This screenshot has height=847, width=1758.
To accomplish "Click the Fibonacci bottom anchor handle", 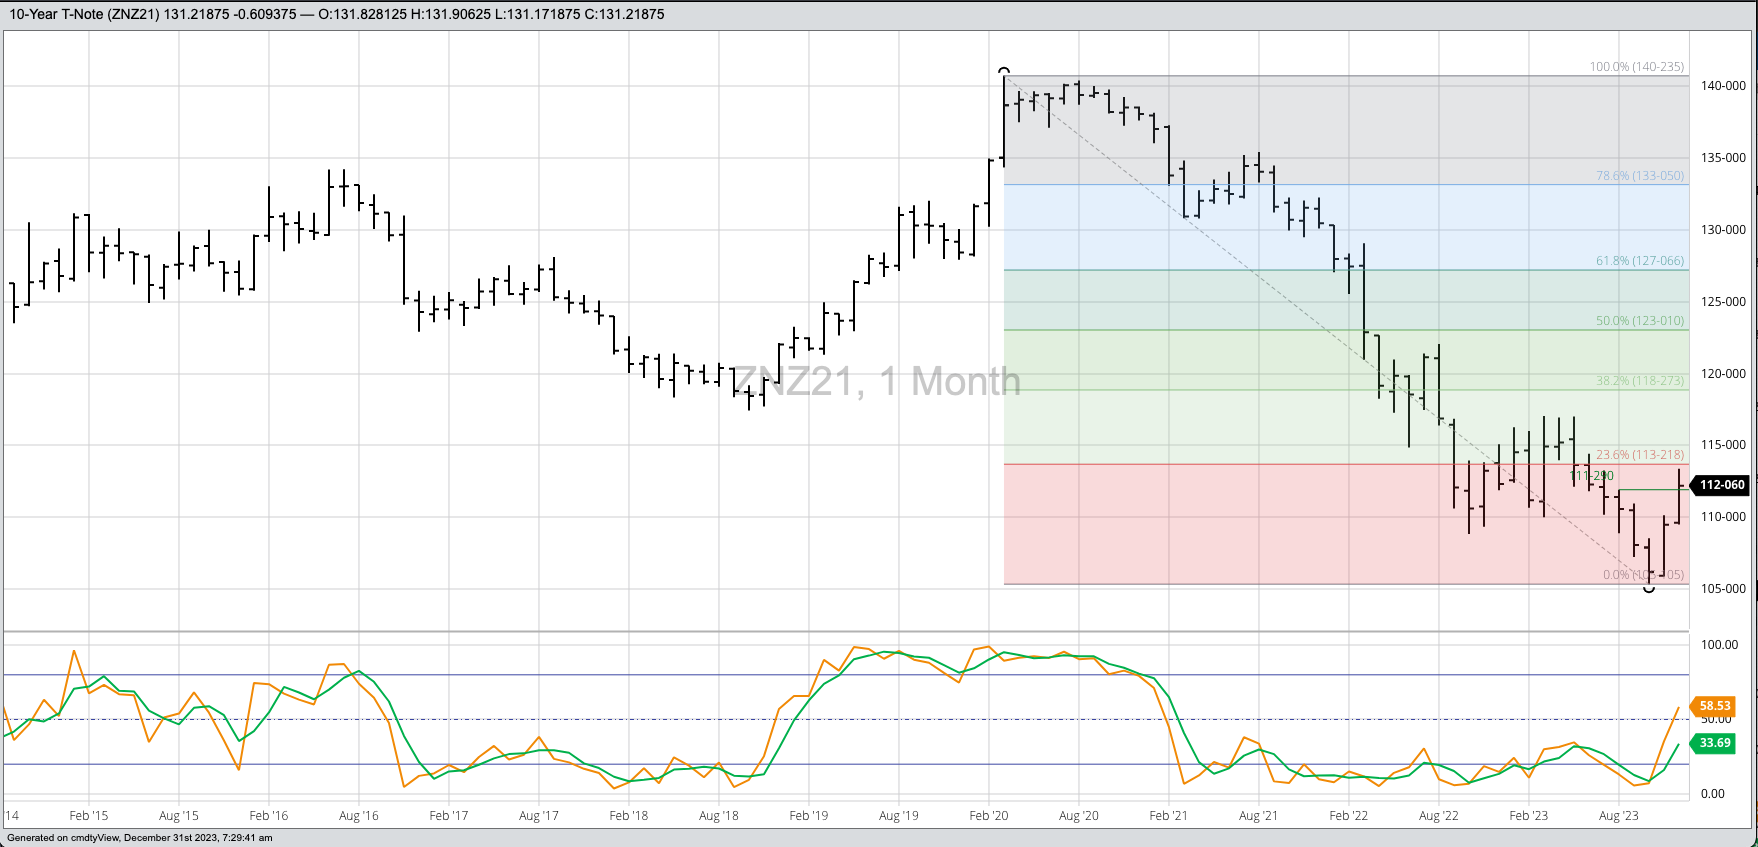I will coord(1649,588).
